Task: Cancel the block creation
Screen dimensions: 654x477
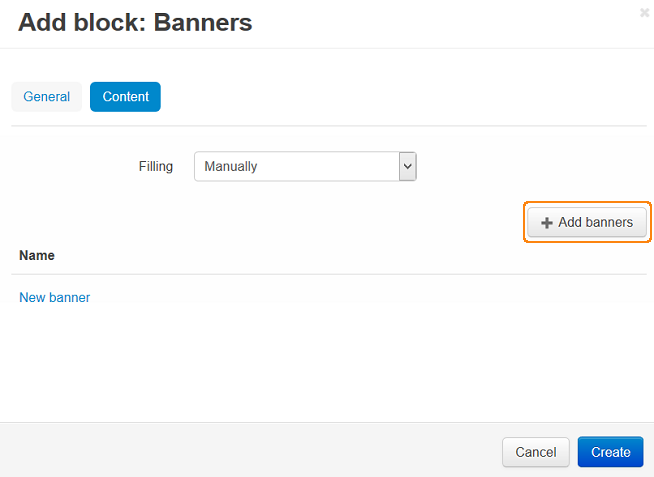Action: coord(536,452)
